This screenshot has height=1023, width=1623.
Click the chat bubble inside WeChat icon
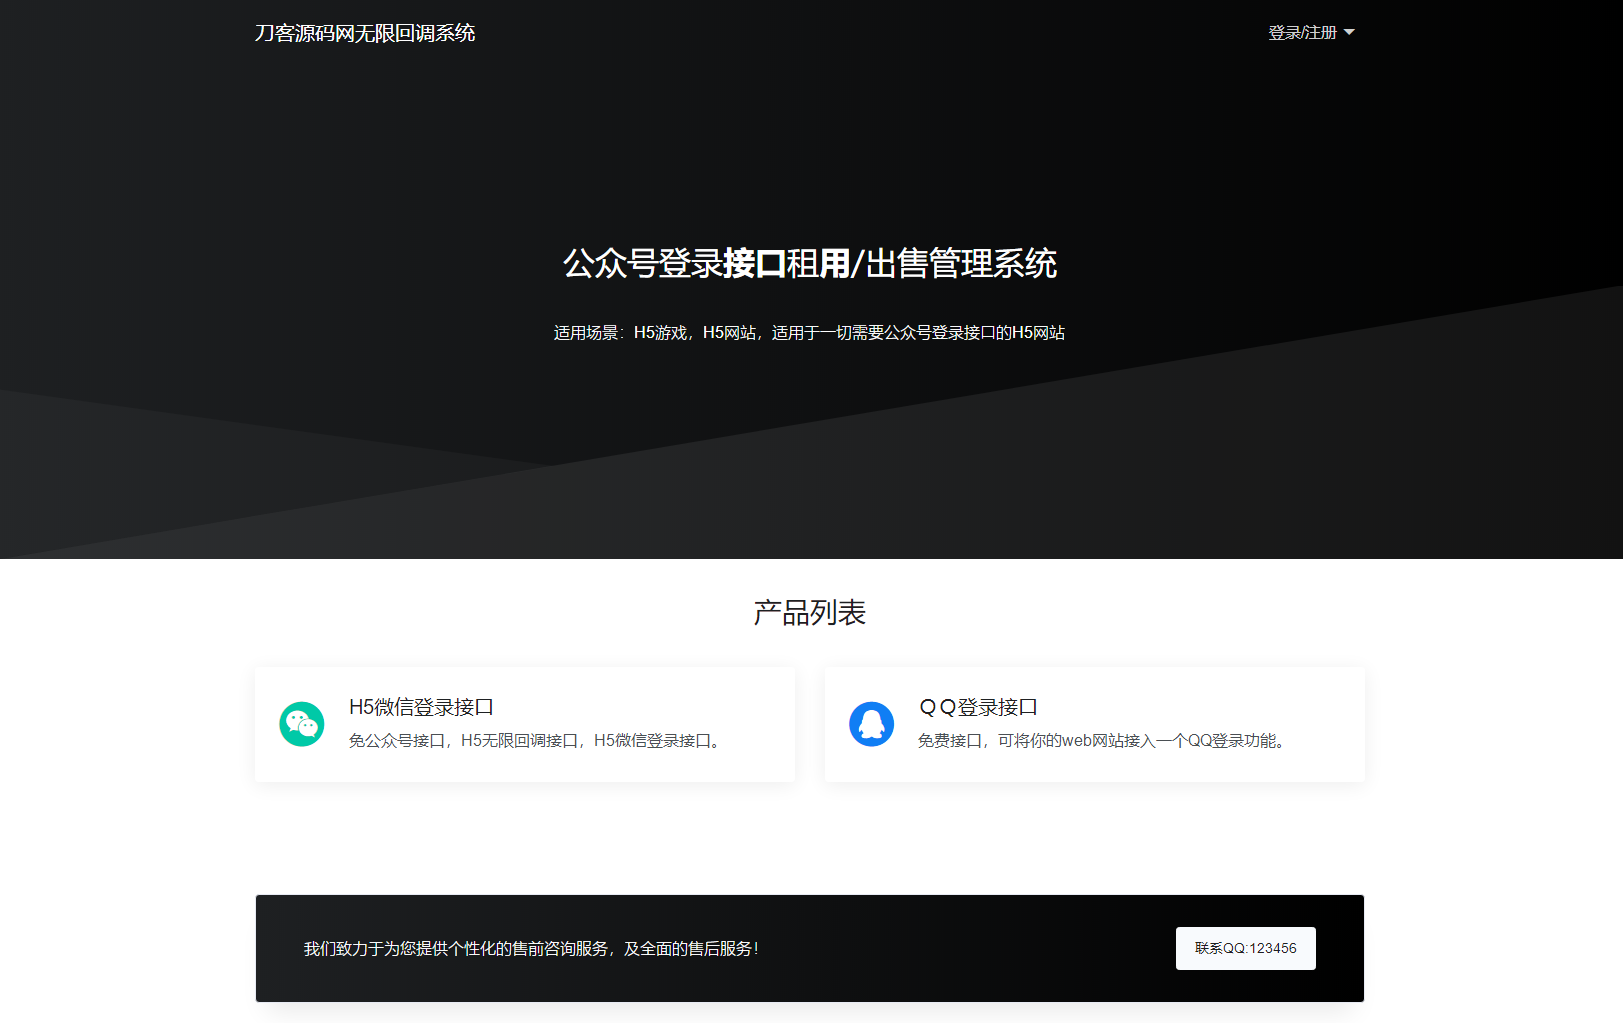(300, 721)
